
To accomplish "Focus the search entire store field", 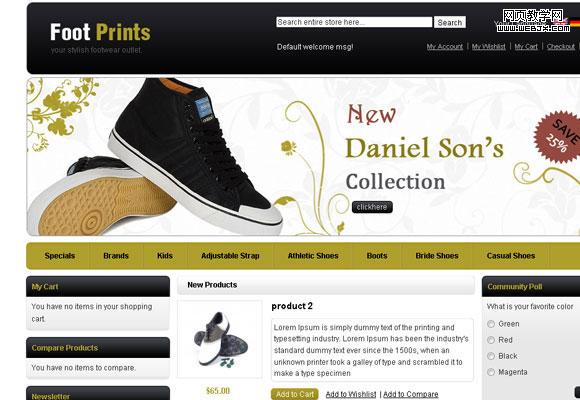I will [x=354, y=22].
